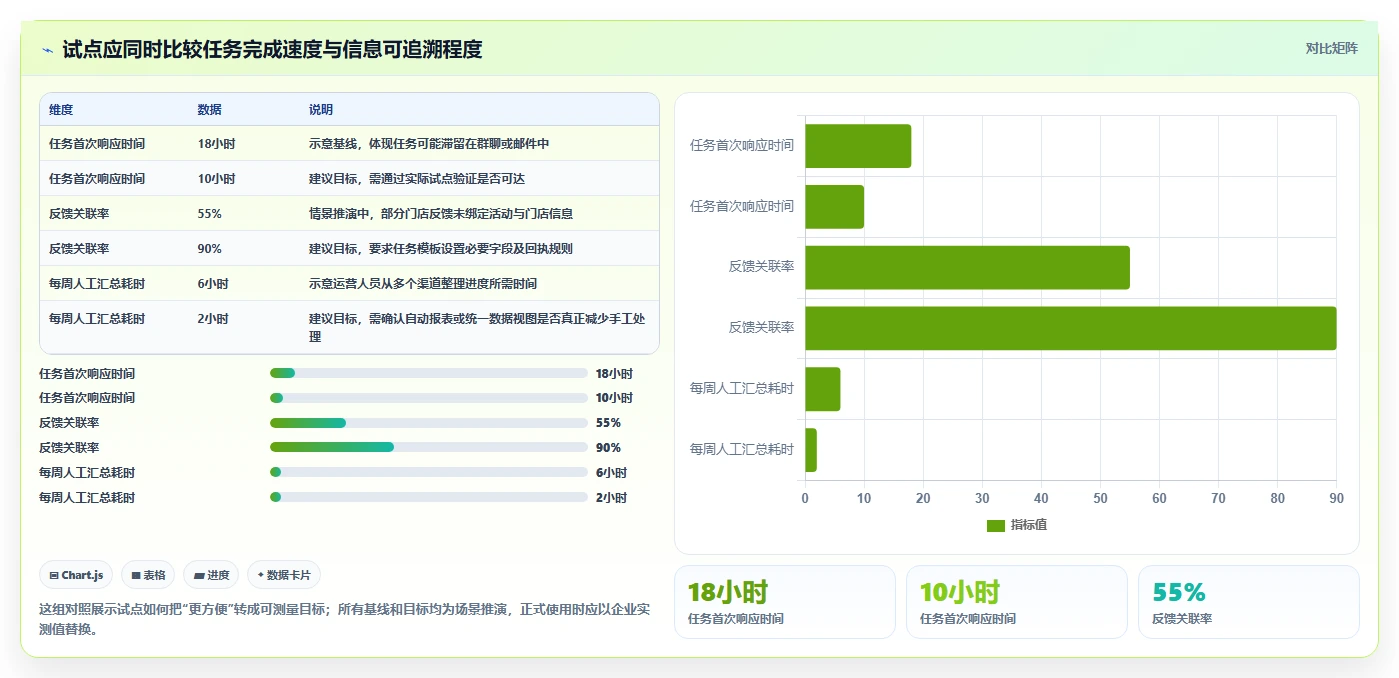Click the 维度 column header
1399x678 pixels.
[x=61, y=110]
